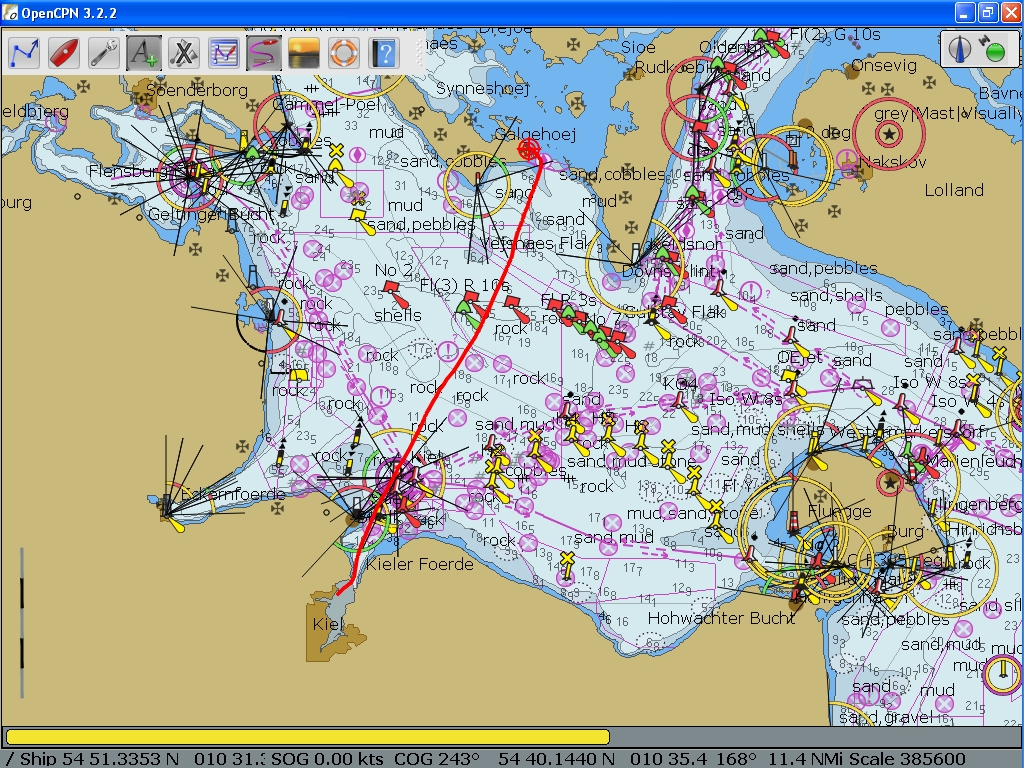Image resolution: width=1024 pixels, height=768 pixels.
Task: Maximize the OpenCPN window
Action: click(x=988, y=12)
